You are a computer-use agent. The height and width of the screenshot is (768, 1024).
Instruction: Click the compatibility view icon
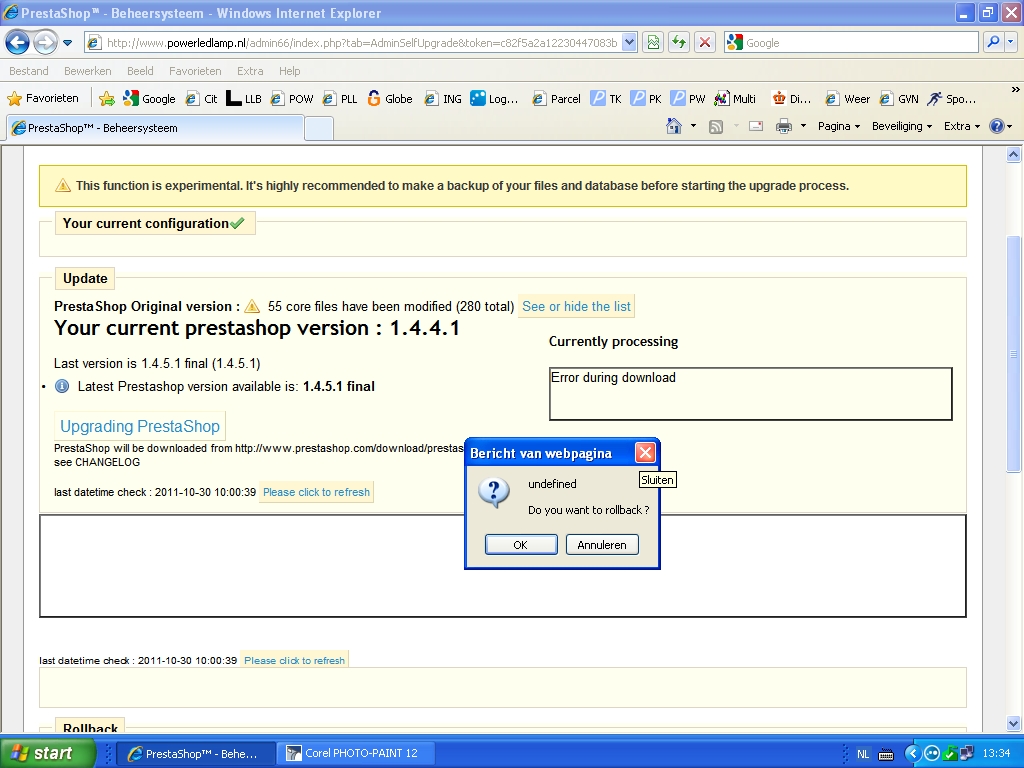coord(653,43)
